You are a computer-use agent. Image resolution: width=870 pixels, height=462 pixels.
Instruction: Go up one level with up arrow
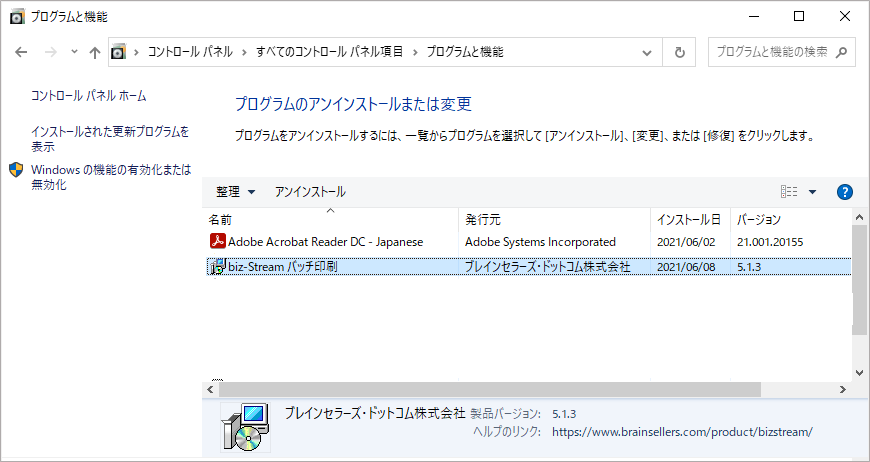(95, 52)
